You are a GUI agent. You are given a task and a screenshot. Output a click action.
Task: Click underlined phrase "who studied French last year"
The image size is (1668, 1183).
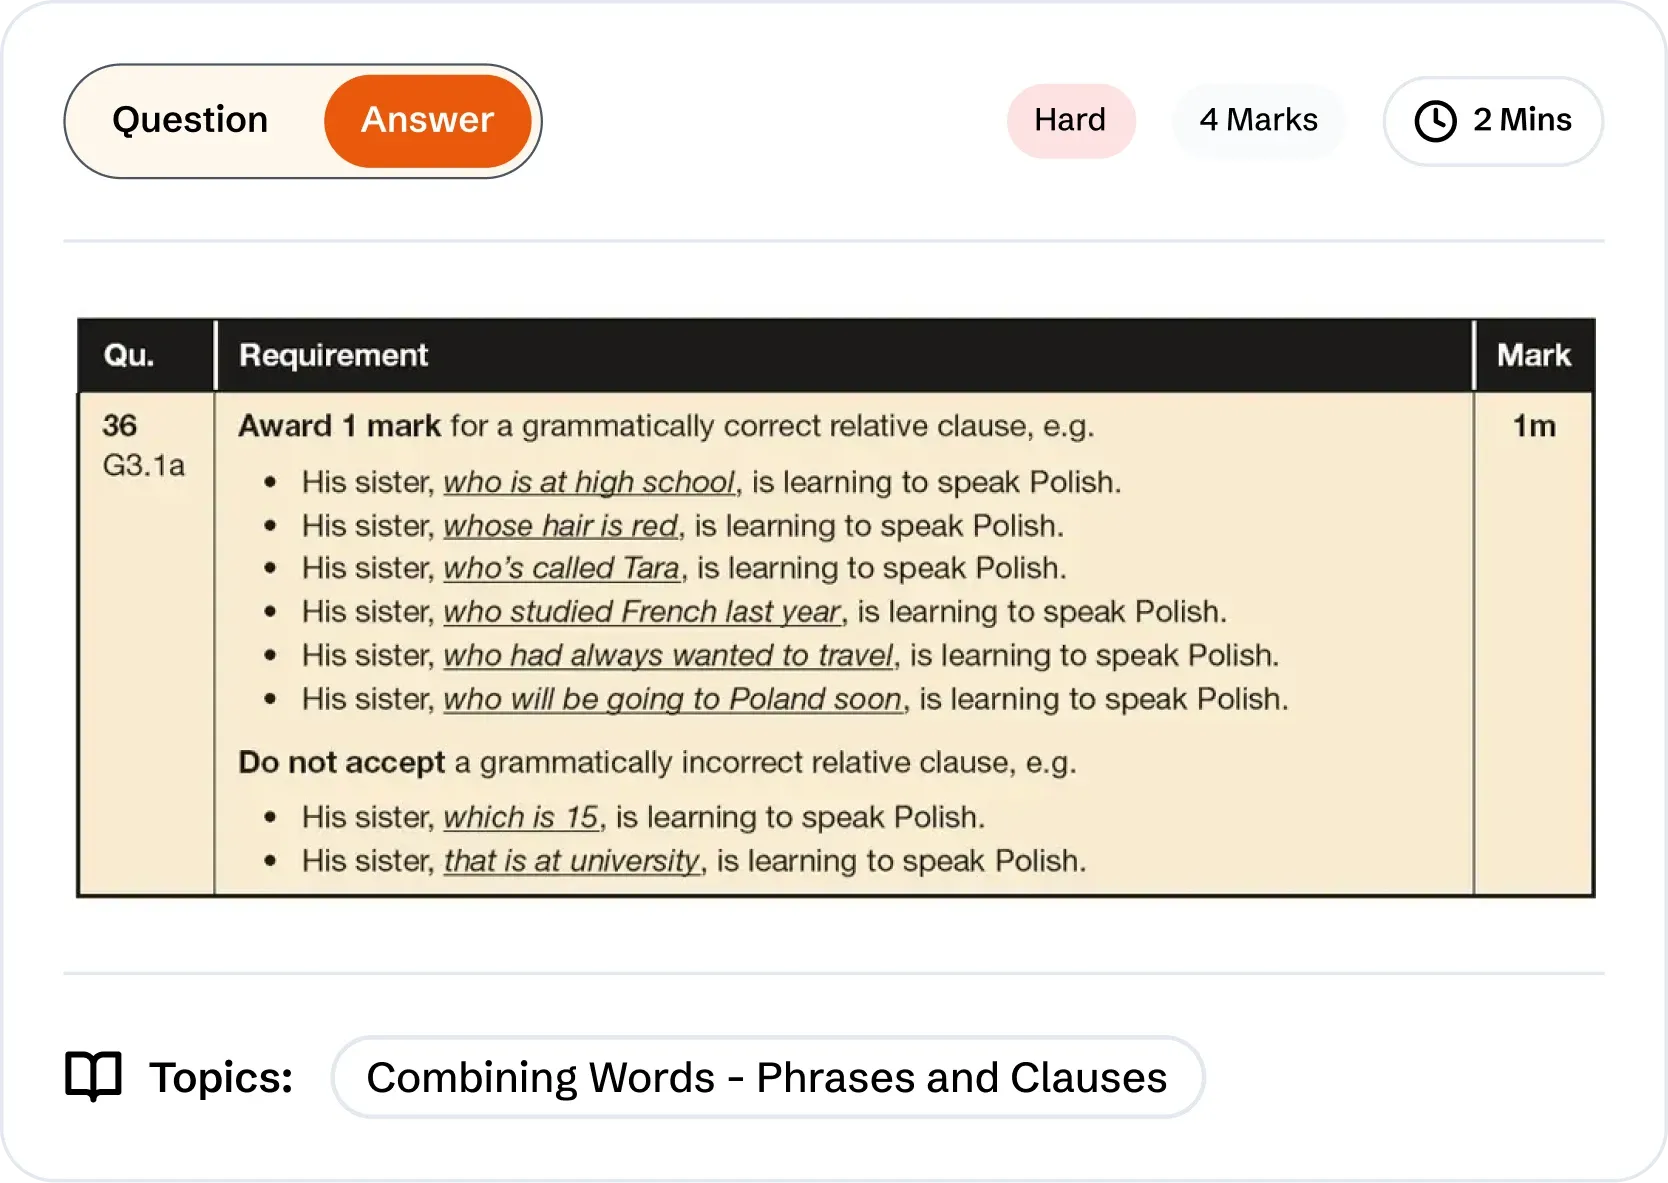pos(642,612)
